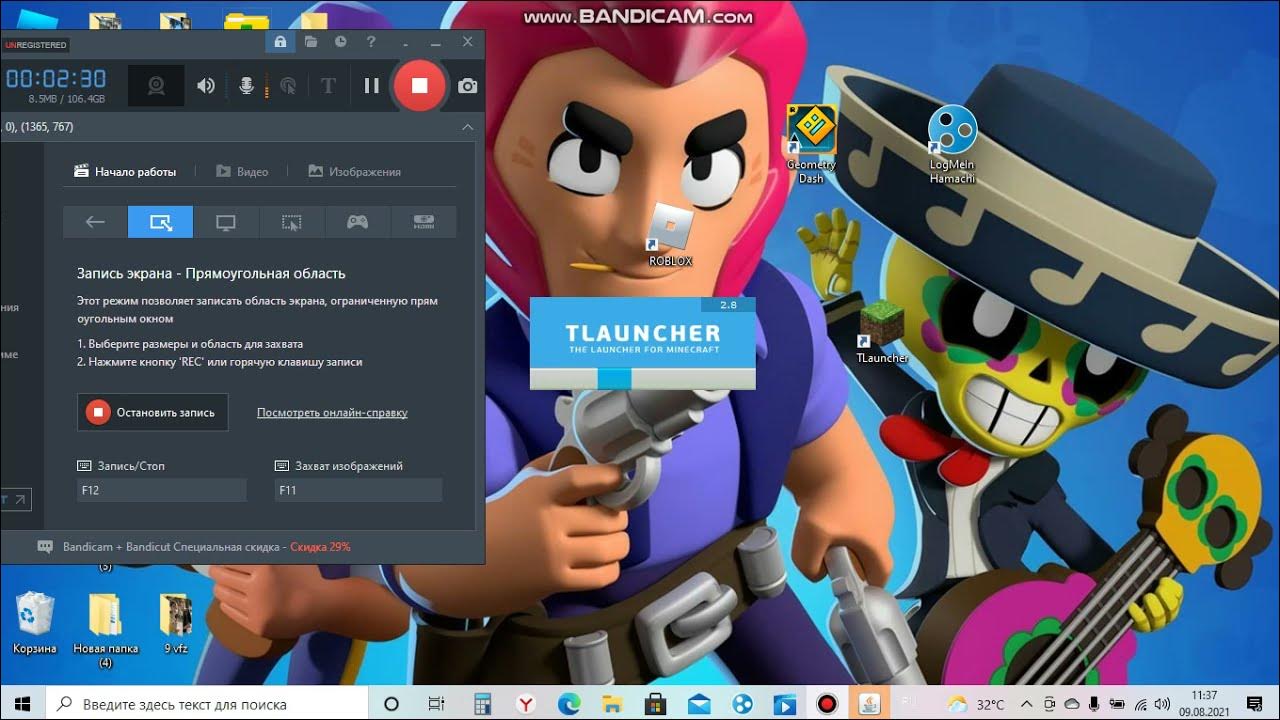The width and height of the screenshot is (1280, 720).
Task: Select the TLauncher desktop shortcut
Action: tap(882, 333)
